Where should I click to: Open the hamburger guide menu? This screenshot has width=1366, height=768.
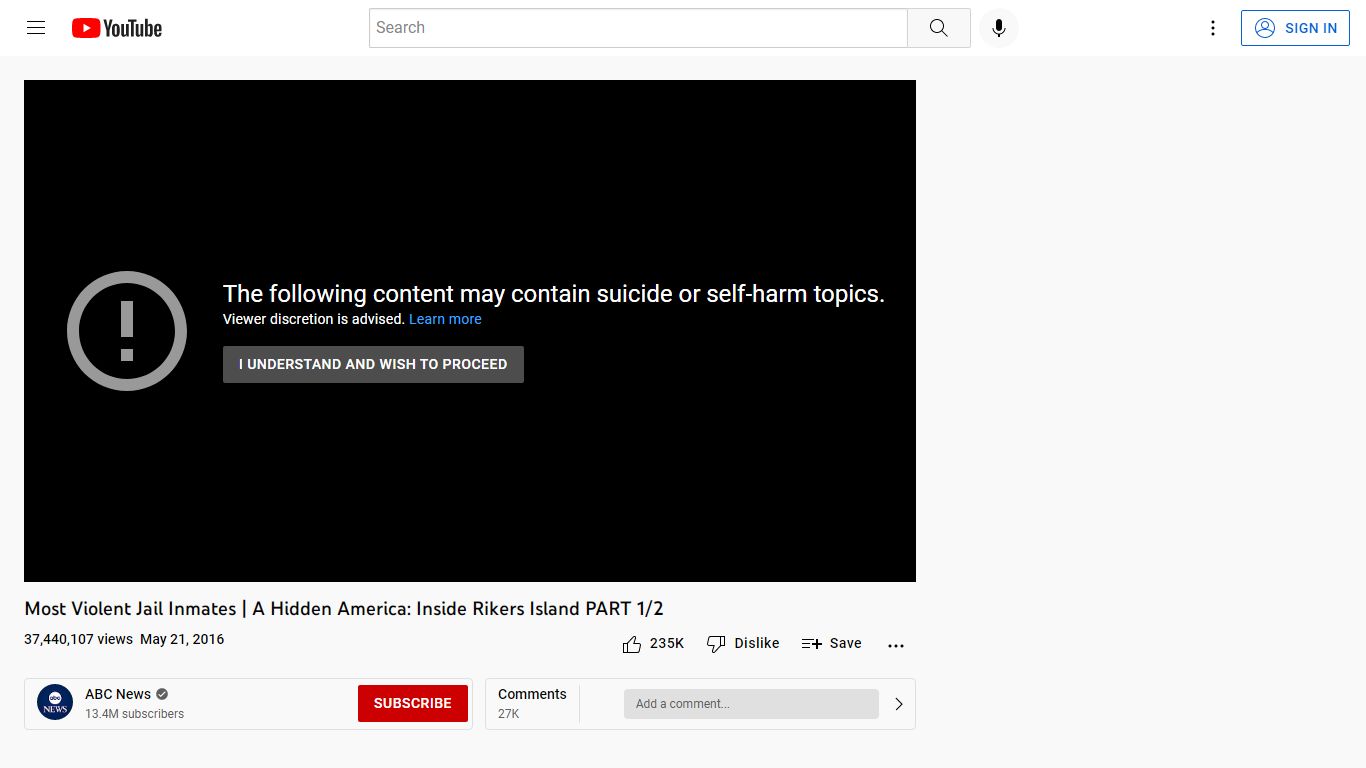coord(36,28)
